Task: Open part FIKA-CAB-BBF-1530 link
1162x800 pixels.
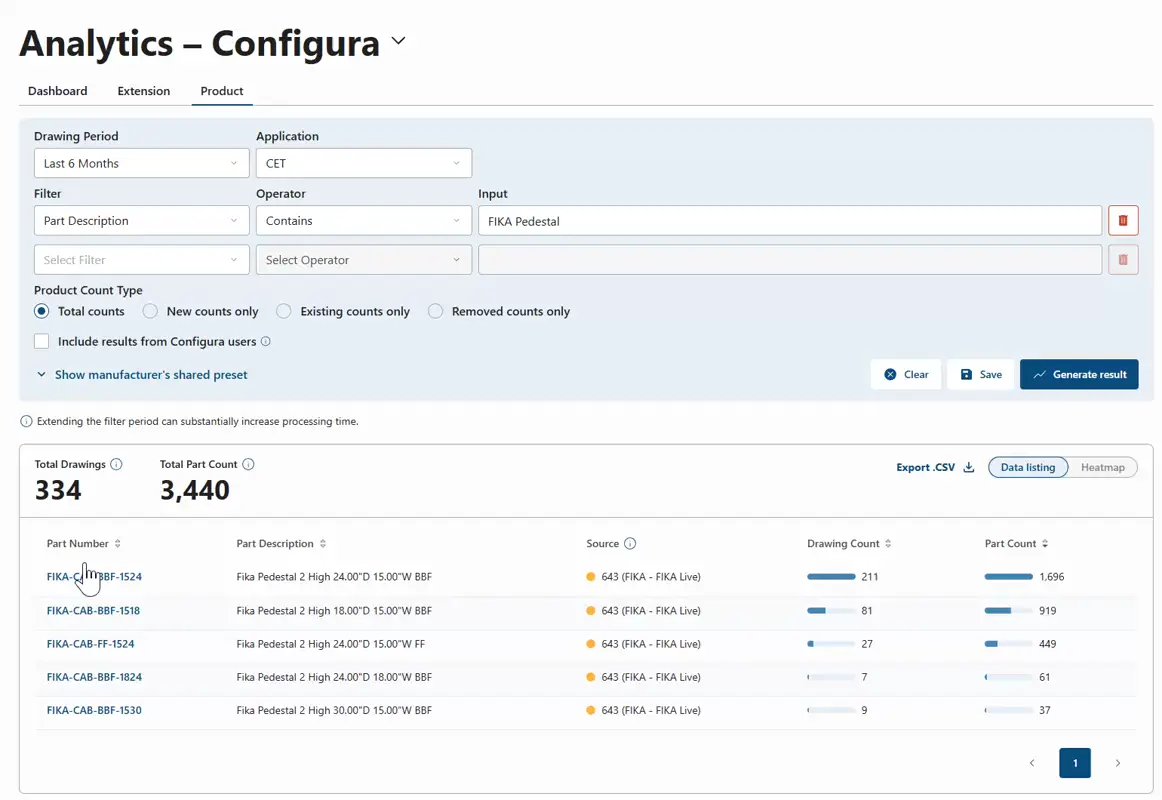Action: (x=94, y=710)
